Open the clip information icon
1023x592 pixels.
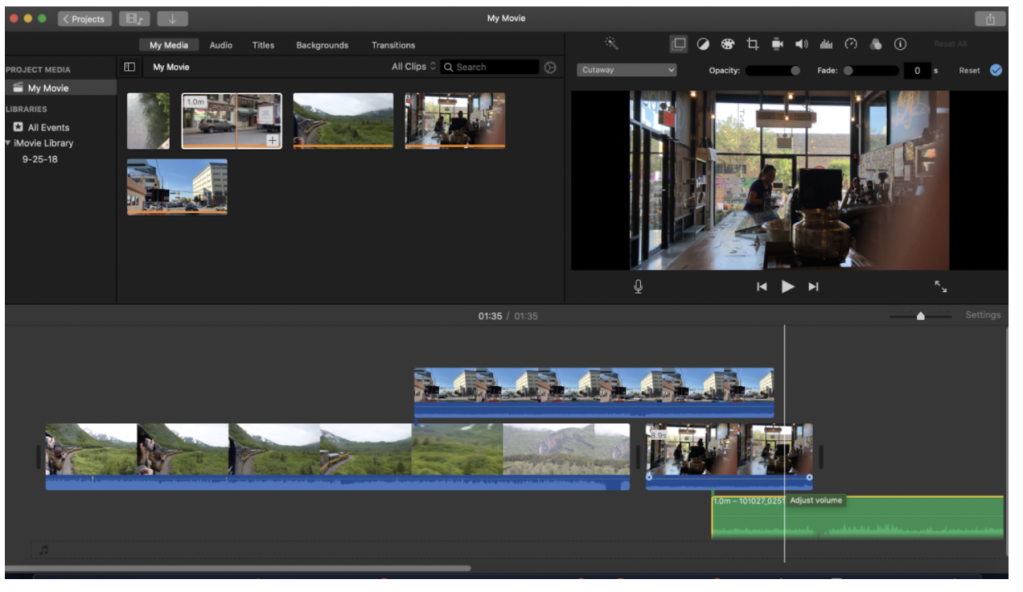(900, 44)
